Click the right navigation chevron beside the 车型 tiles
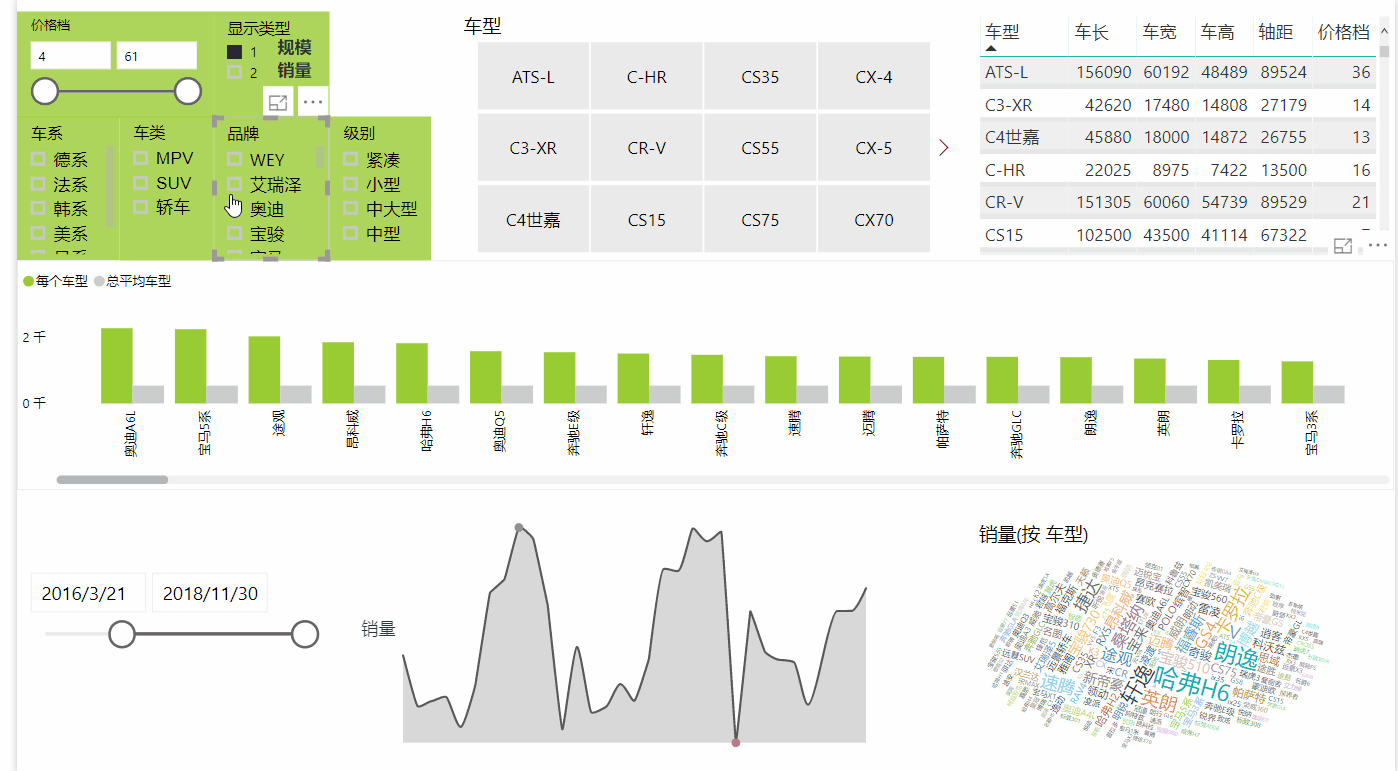Image resolution: width=1398 pixels, height=771 pixels. point(943,147)
